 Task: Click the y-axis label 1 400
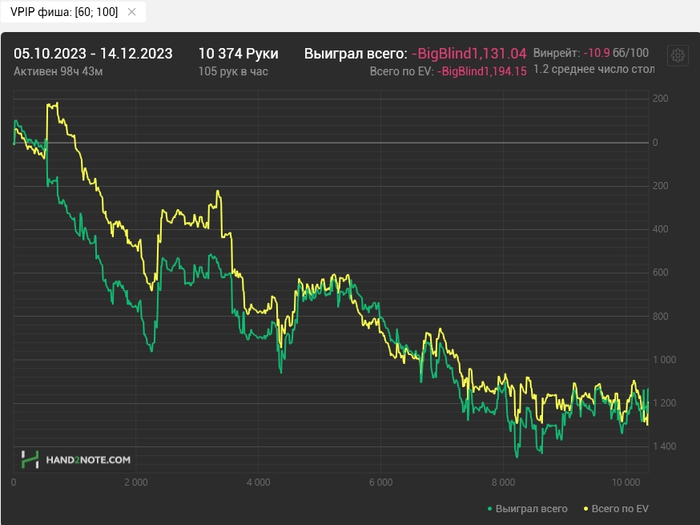[664, 446]
